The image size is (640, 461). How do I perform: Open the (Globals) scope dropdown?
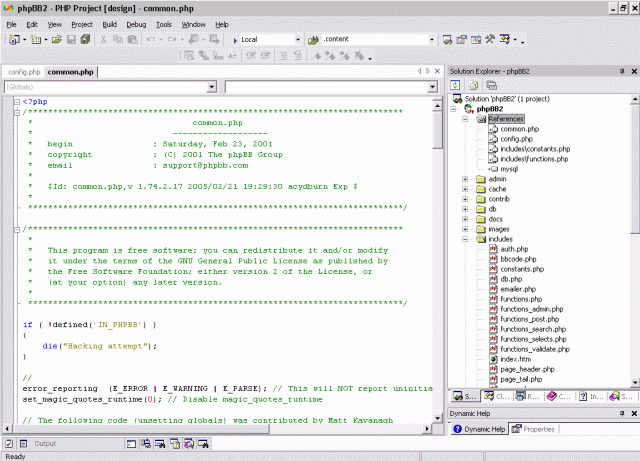tap(211, 87)
